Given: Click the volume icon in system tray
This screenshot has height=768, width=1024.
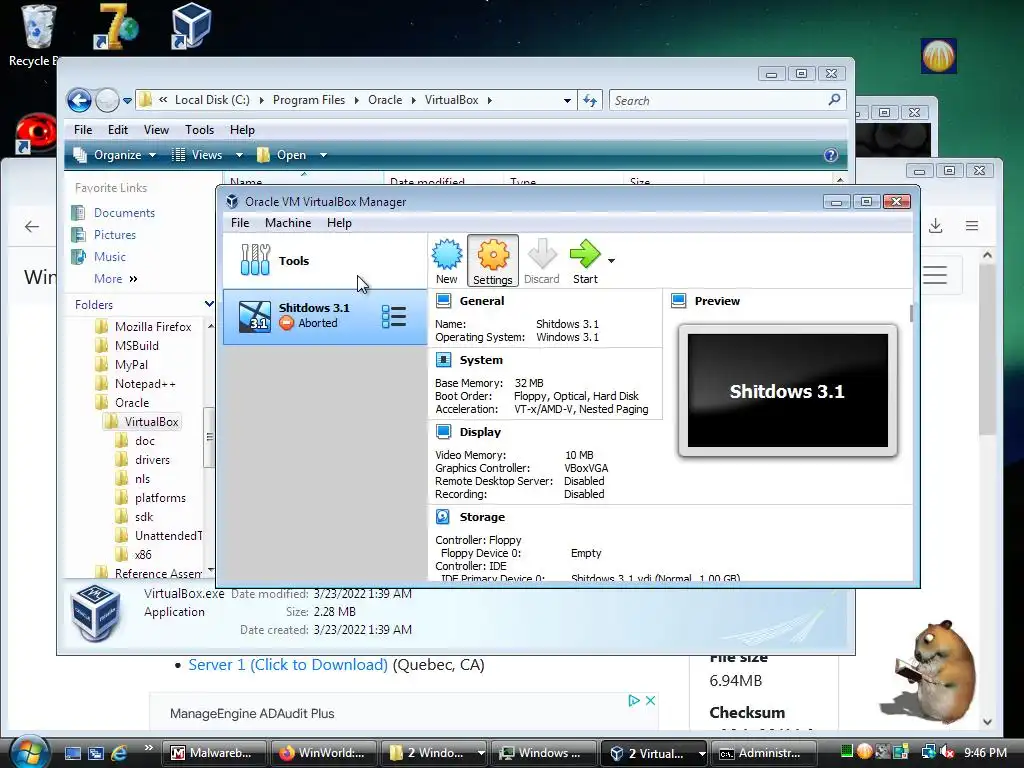Looking at the screenshot, I should click(947, 752).
